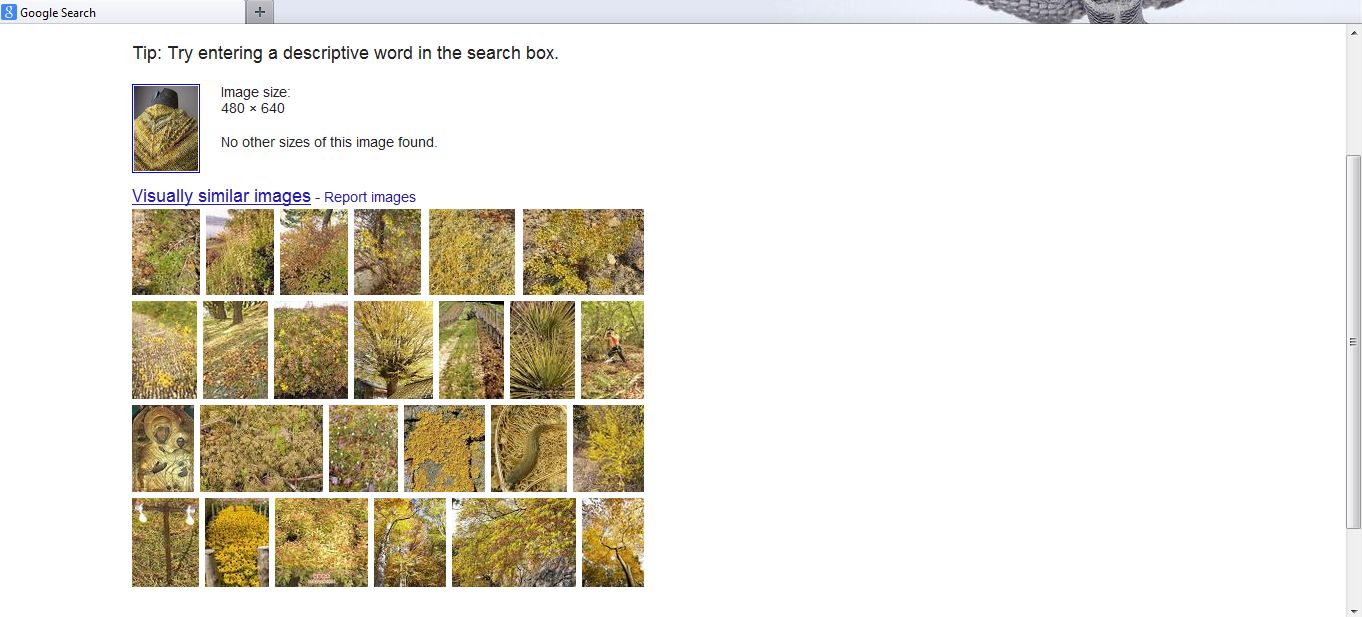Viewport: 1362px width, 617px height.
Task: Open the religious icon painting thumbnail
Action: tap(163, 448)
